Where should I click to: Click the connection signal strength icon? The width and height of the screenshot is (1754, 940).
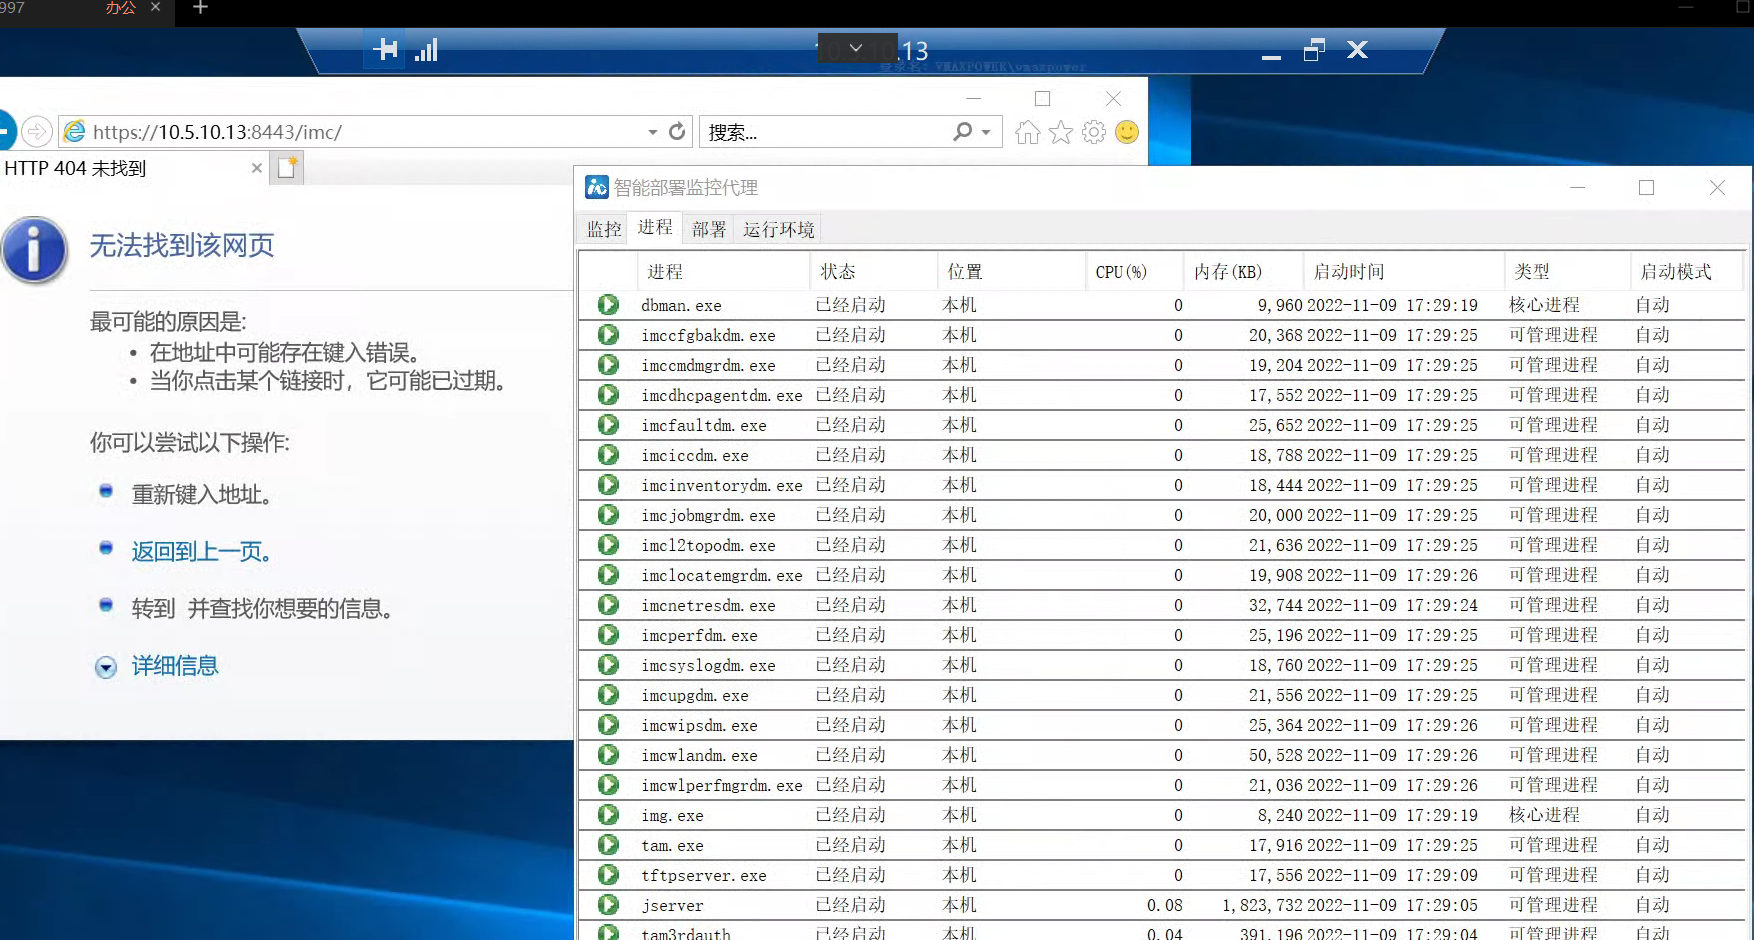point(427,50)
